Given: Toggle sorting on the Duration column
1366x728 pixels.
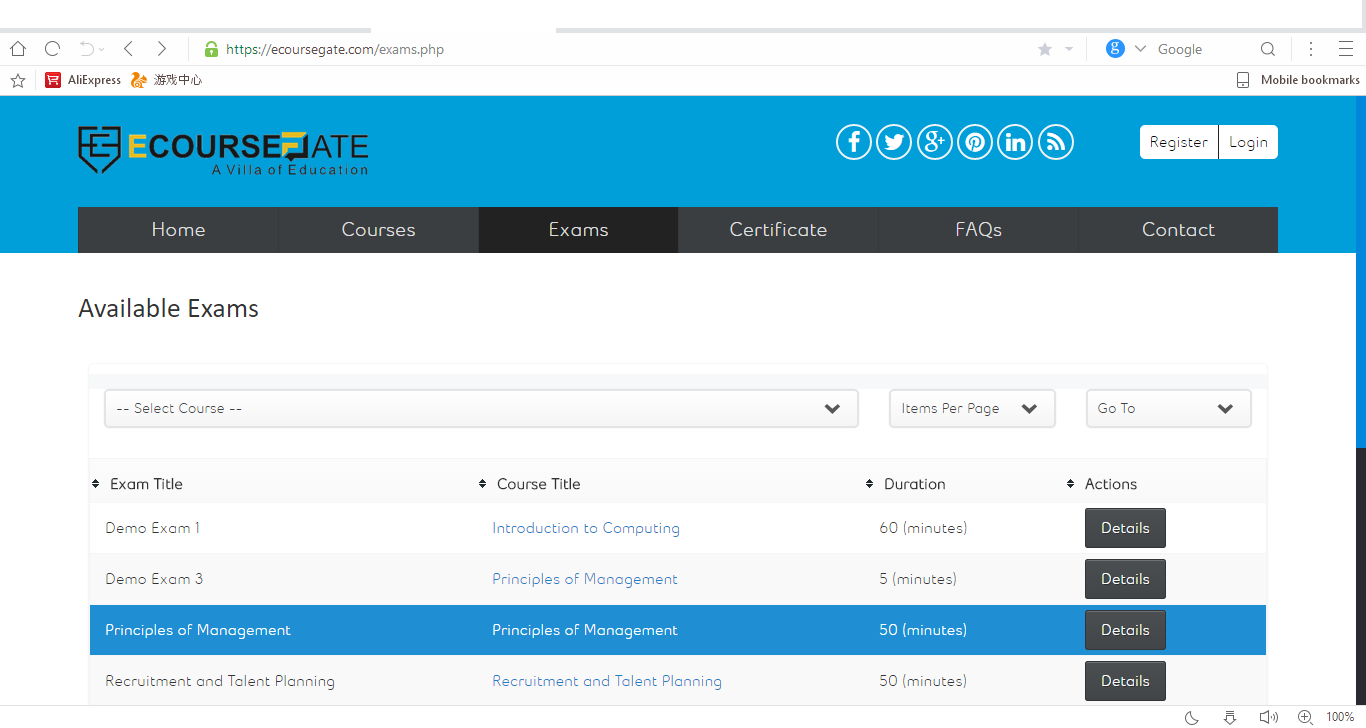Looking at the screenshot, I should point(869,483).
